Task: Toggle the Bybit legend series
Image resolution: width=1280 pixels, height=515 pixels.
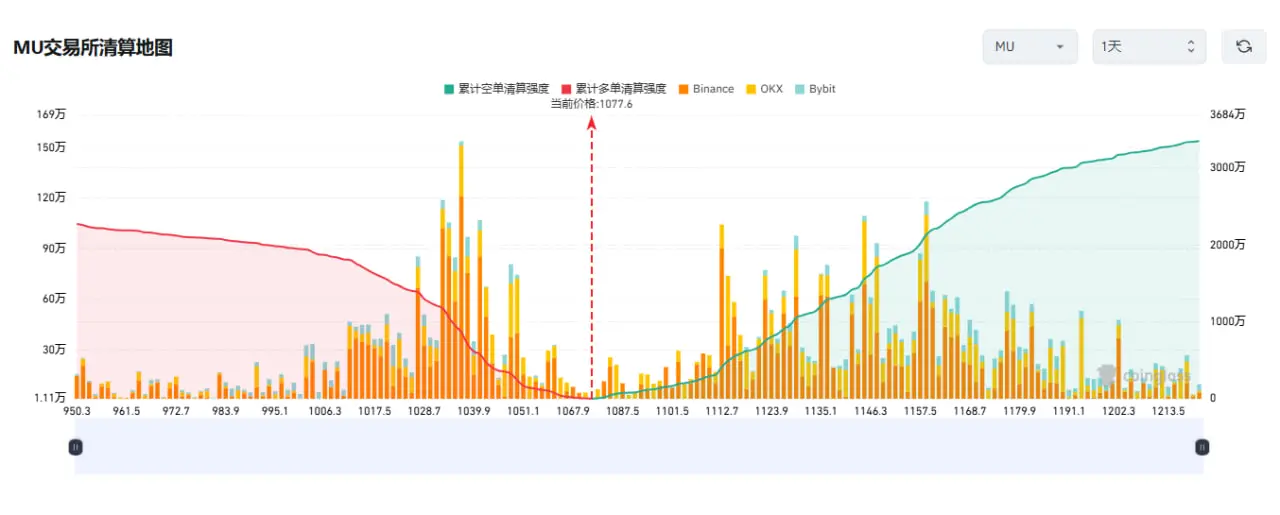Action: [x=815, y=89]
